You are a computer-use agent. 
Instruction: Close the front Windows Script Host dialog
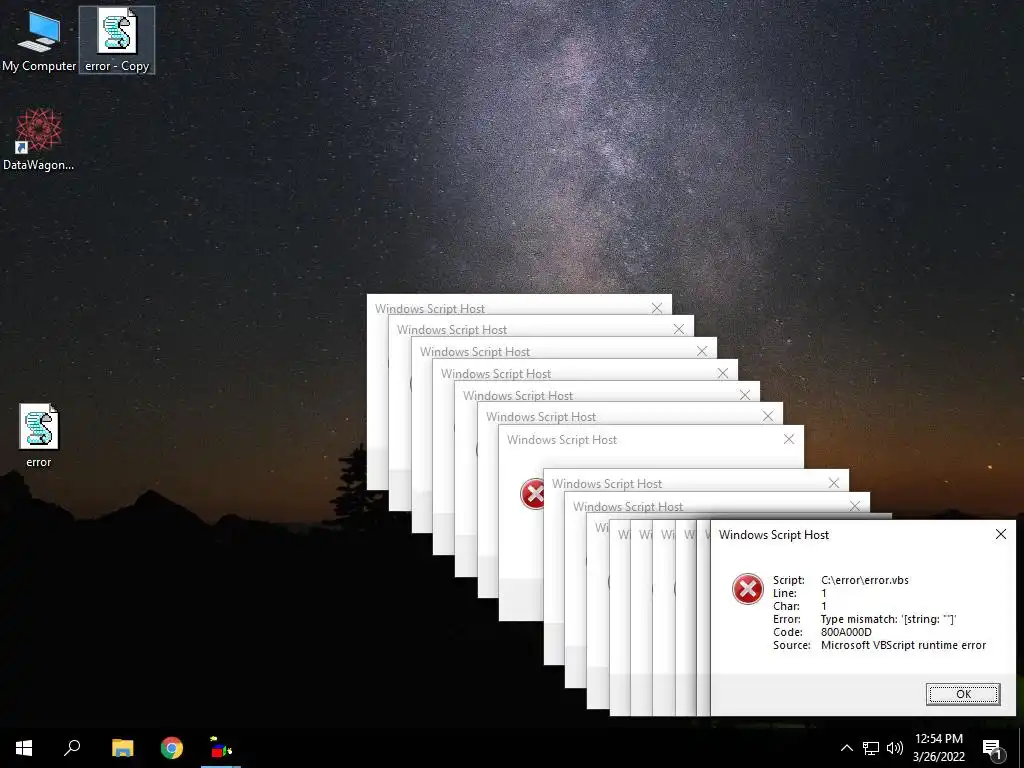pyautogui.click(x=1000, y=534)
